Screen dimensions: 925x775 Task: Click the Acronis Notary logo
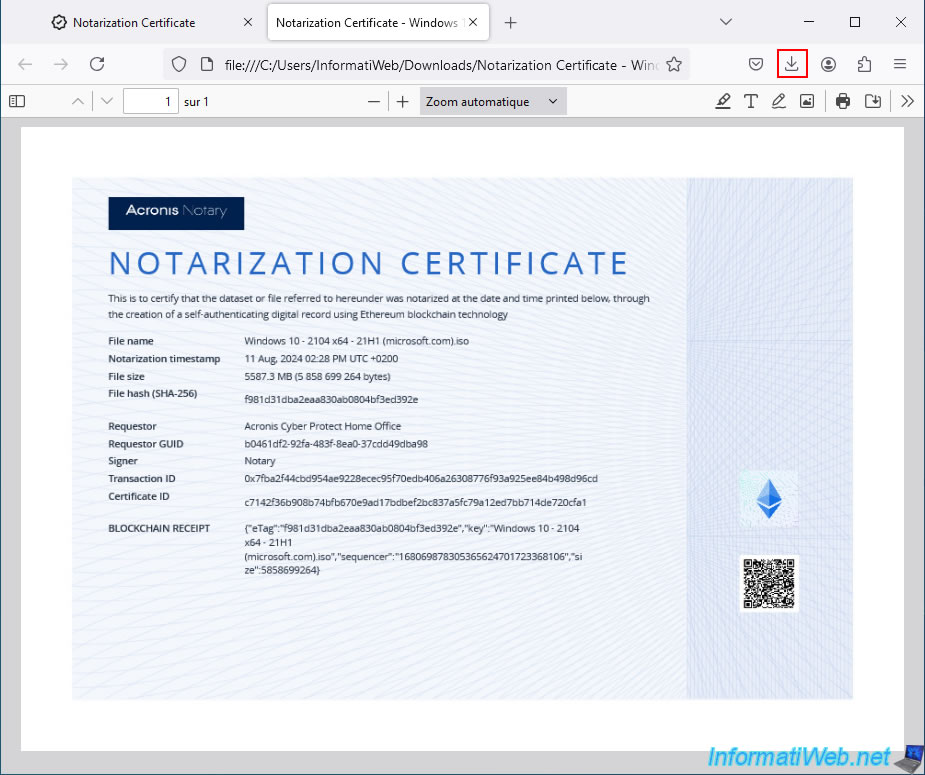pyautogui.click(x=176, y=213)
